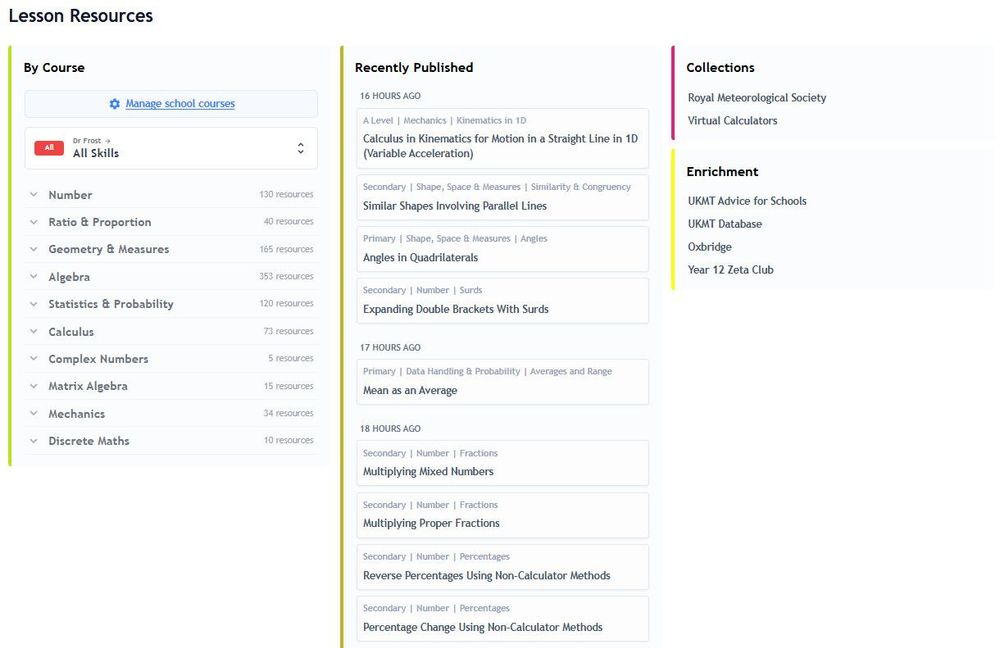The width and height of the screenshot is (1000, 648).
Task: Open the All Skills course dropdown
Action: click(171, 148)
